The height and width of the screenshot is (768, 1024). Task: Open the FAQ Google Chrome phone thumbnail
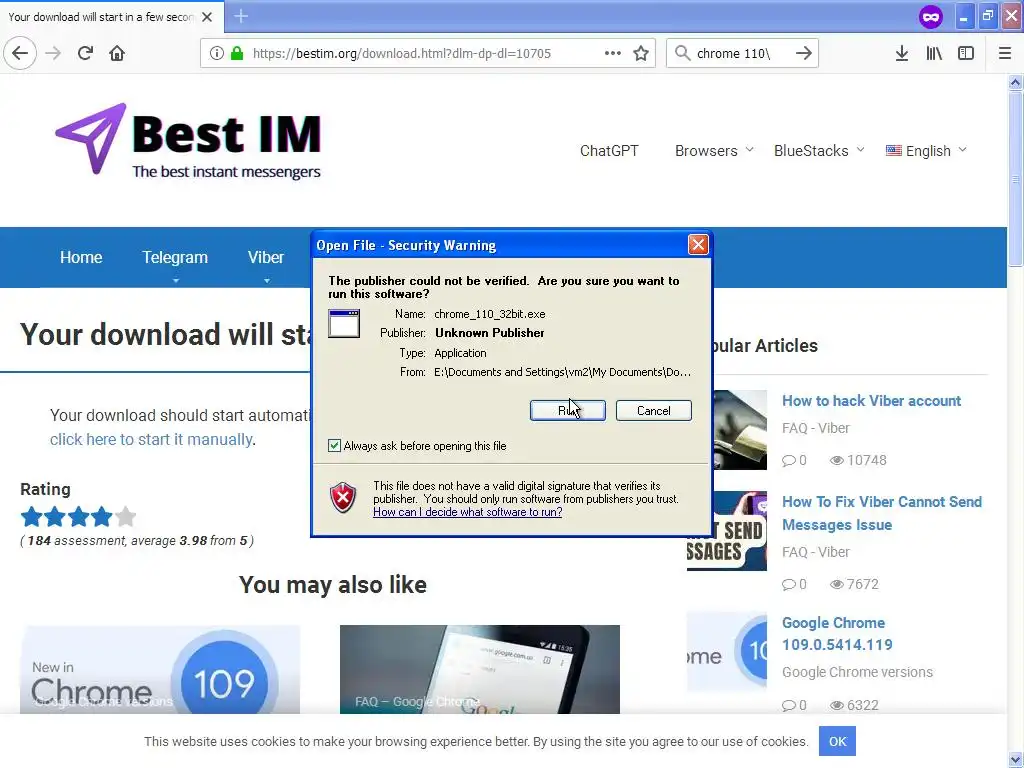click(x=479, y=669)
